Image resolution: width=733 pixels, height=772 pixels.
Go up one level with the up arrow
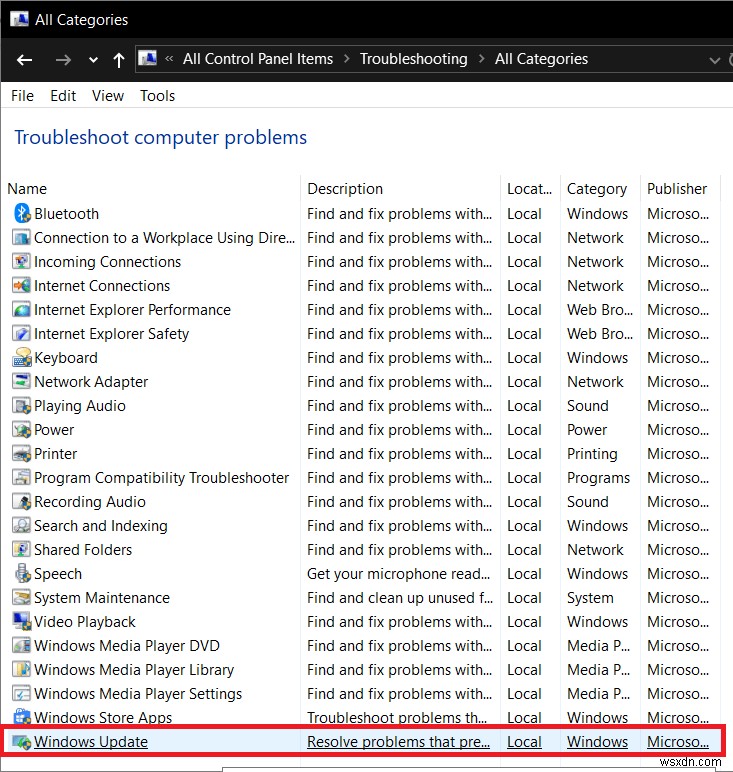(119, 60)
